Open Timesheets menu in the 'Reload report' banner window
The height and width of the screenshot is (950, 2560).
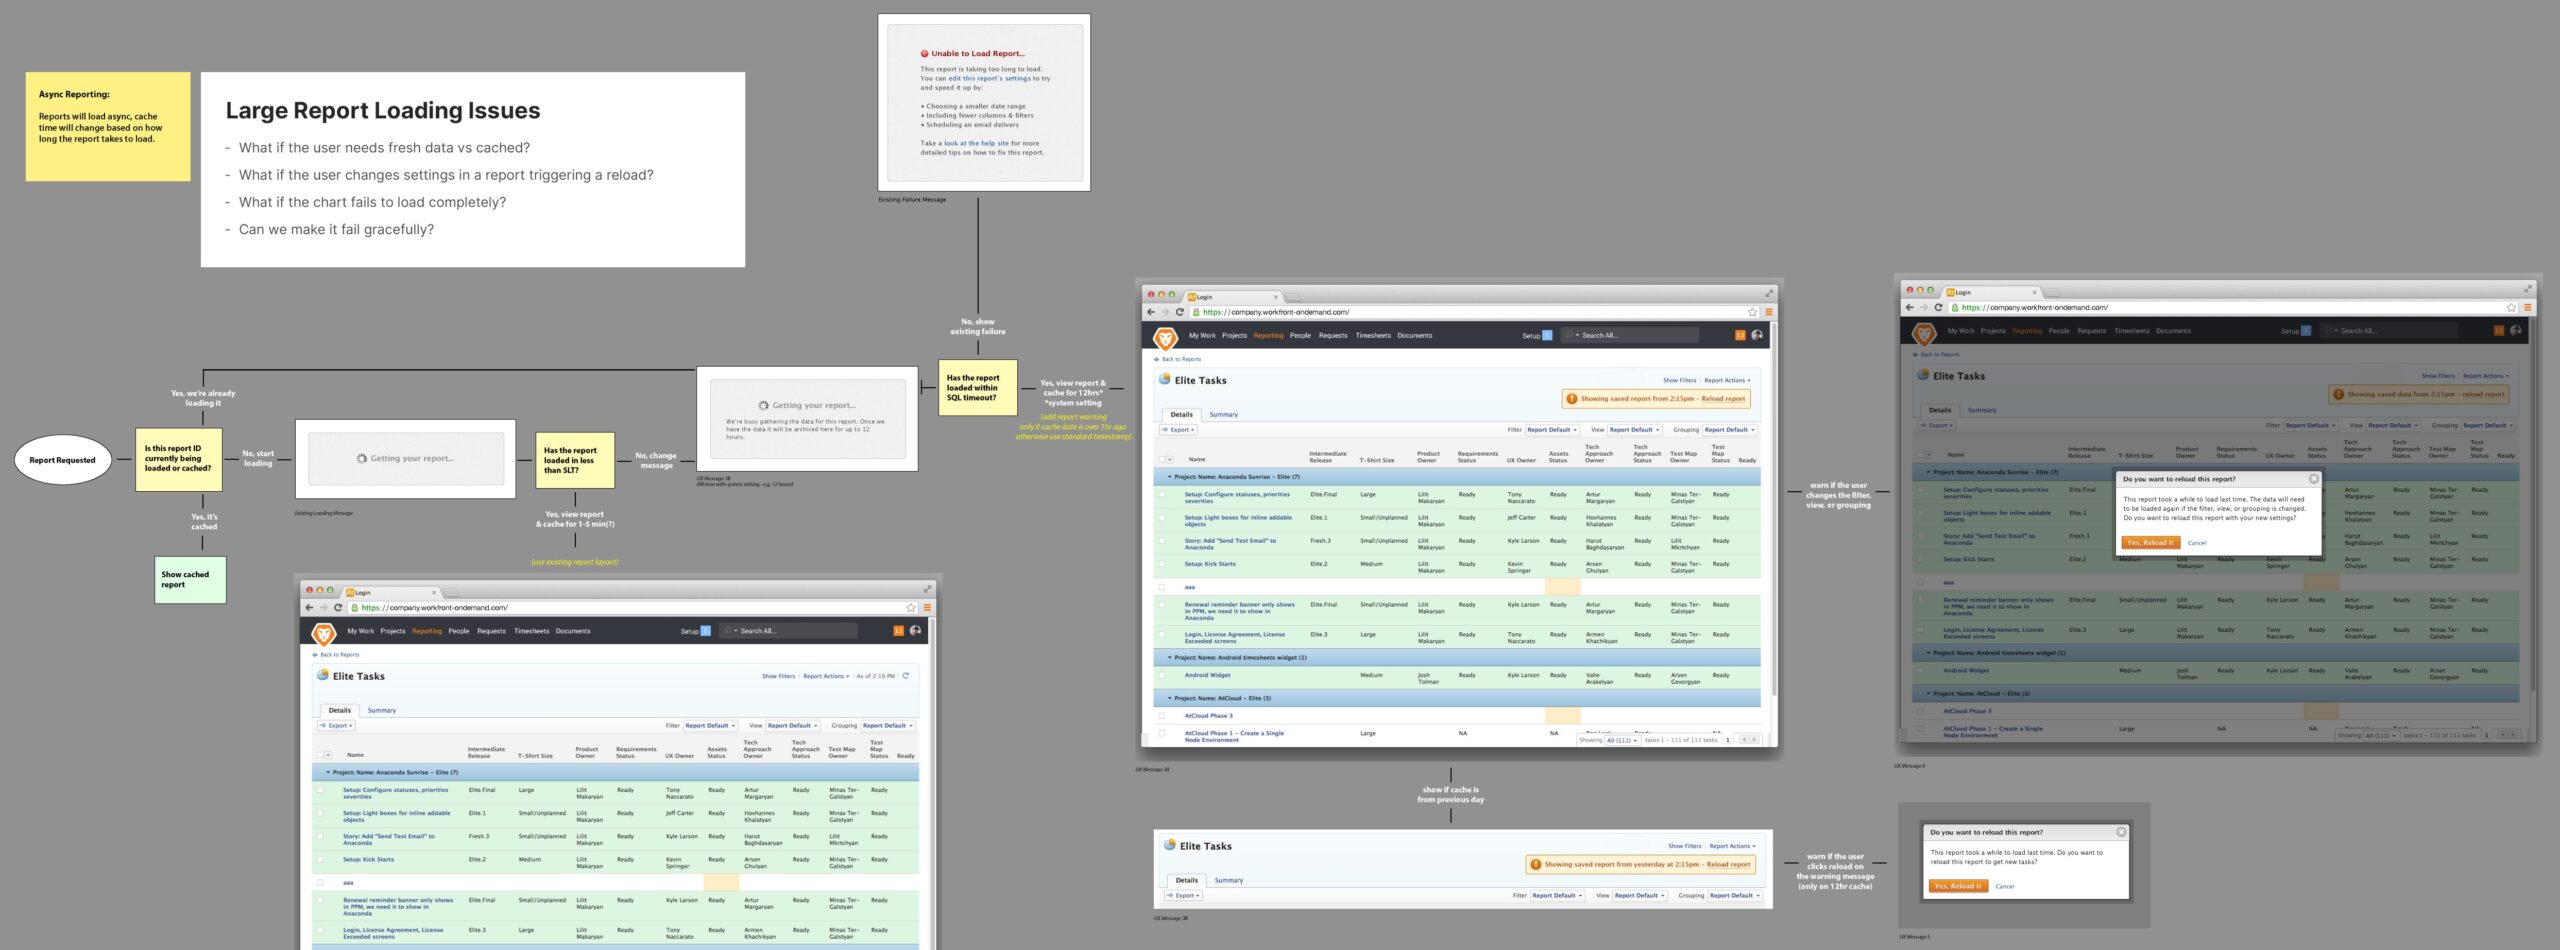tap(1373, 336)
